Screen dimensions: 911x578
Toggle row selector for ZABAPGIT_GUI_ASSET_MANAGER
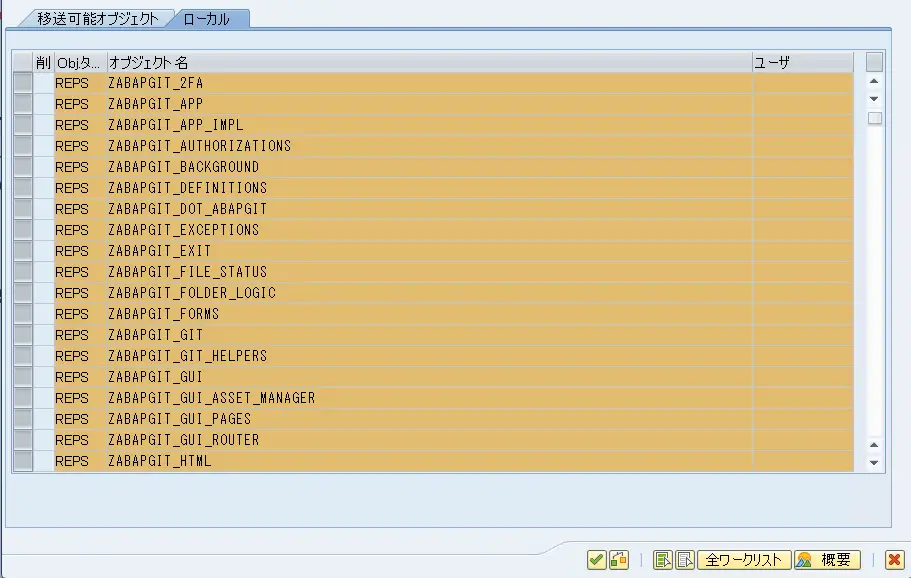pyautogui.click(x=23, y=398)
